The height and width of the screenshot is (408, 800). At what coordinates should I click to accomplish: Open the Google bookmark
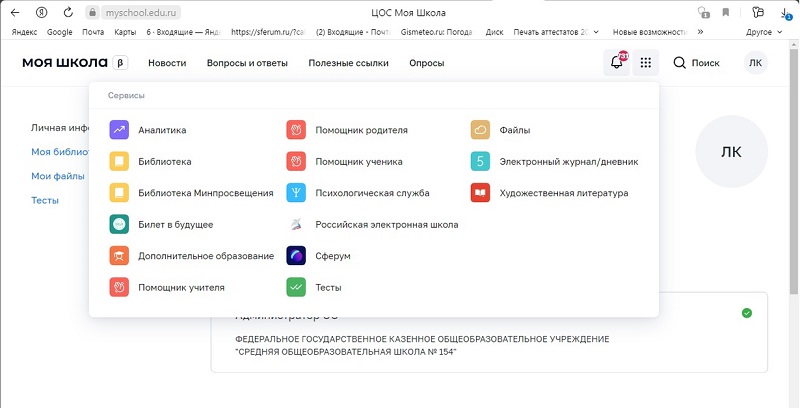(60, 32)
